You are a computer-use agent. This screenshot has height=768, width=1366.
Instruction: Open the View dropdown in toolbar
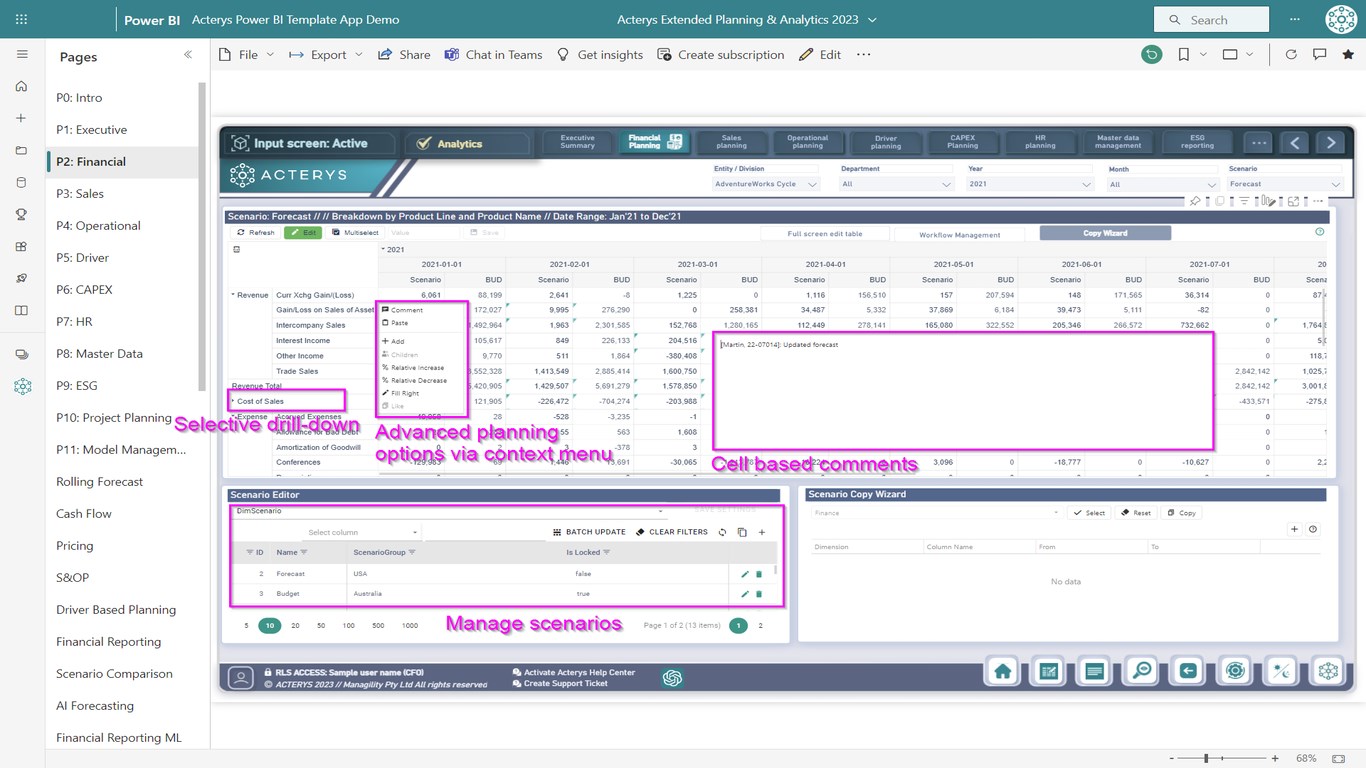pos(1237,55)
